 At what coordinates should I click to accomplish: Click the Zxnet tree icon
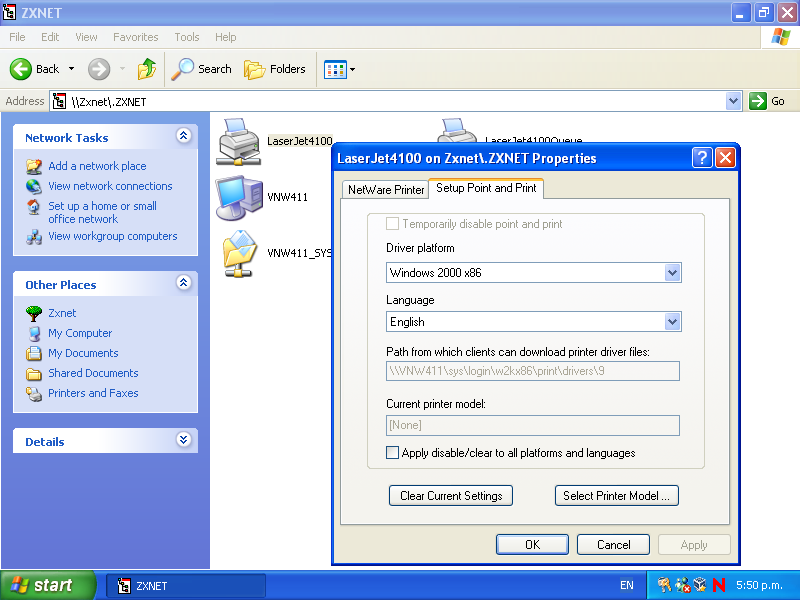coord(34,313)
